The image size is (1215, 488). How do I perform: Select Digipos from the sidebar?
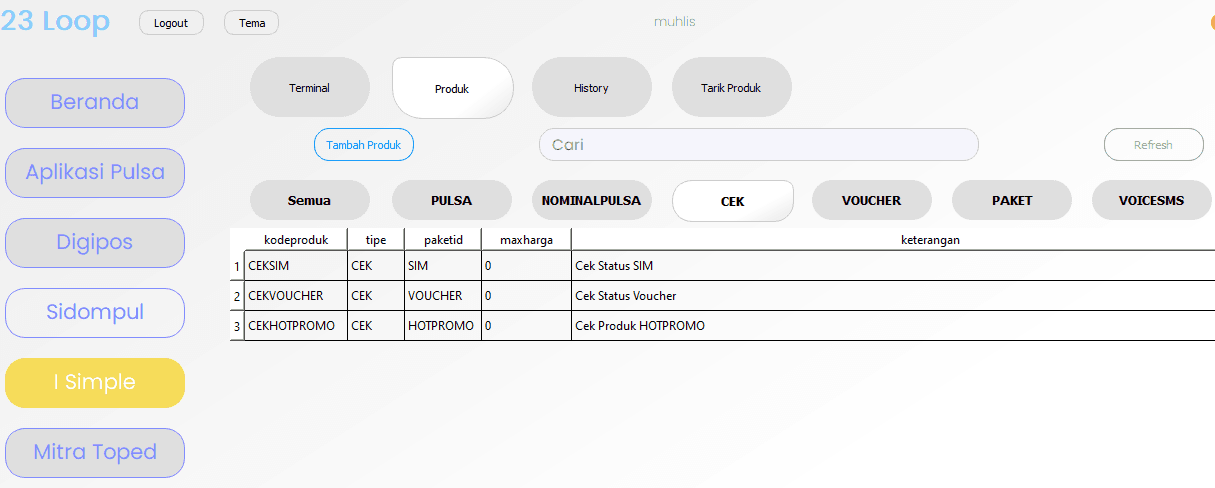tap(95, 243)
